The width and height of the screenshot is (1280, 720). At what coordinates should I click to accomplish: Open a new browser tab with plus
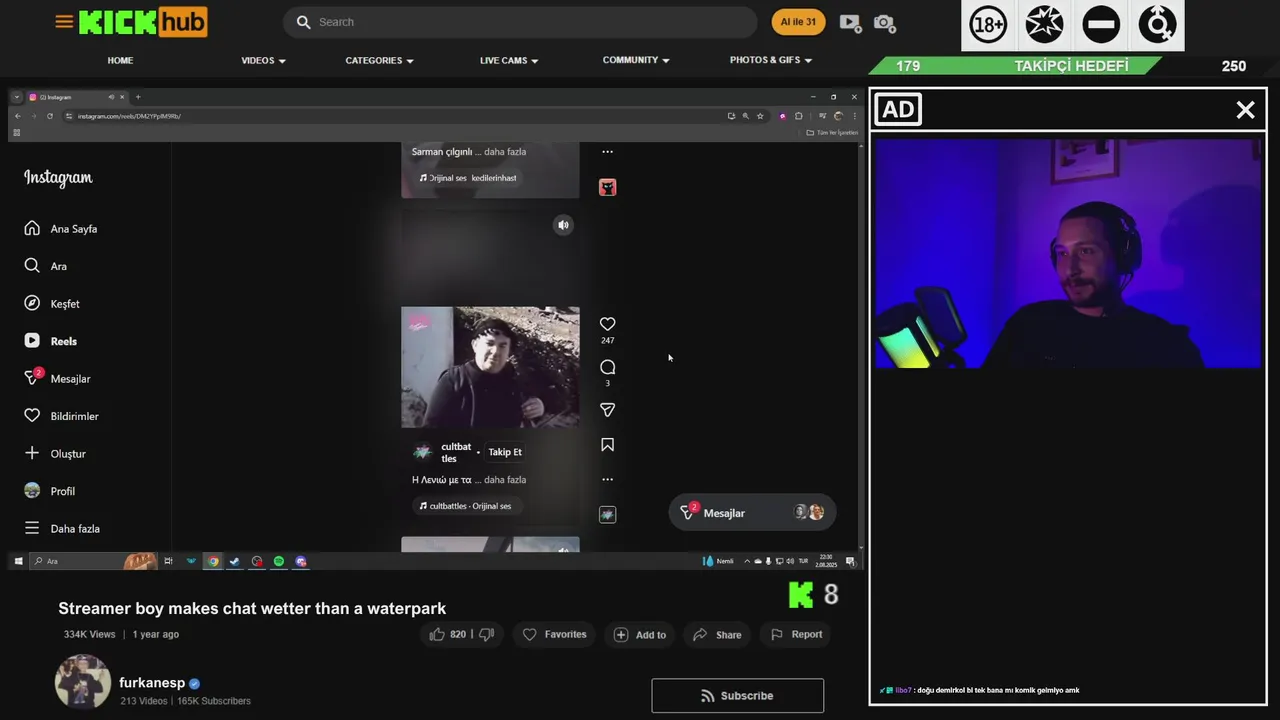point(137,97)
